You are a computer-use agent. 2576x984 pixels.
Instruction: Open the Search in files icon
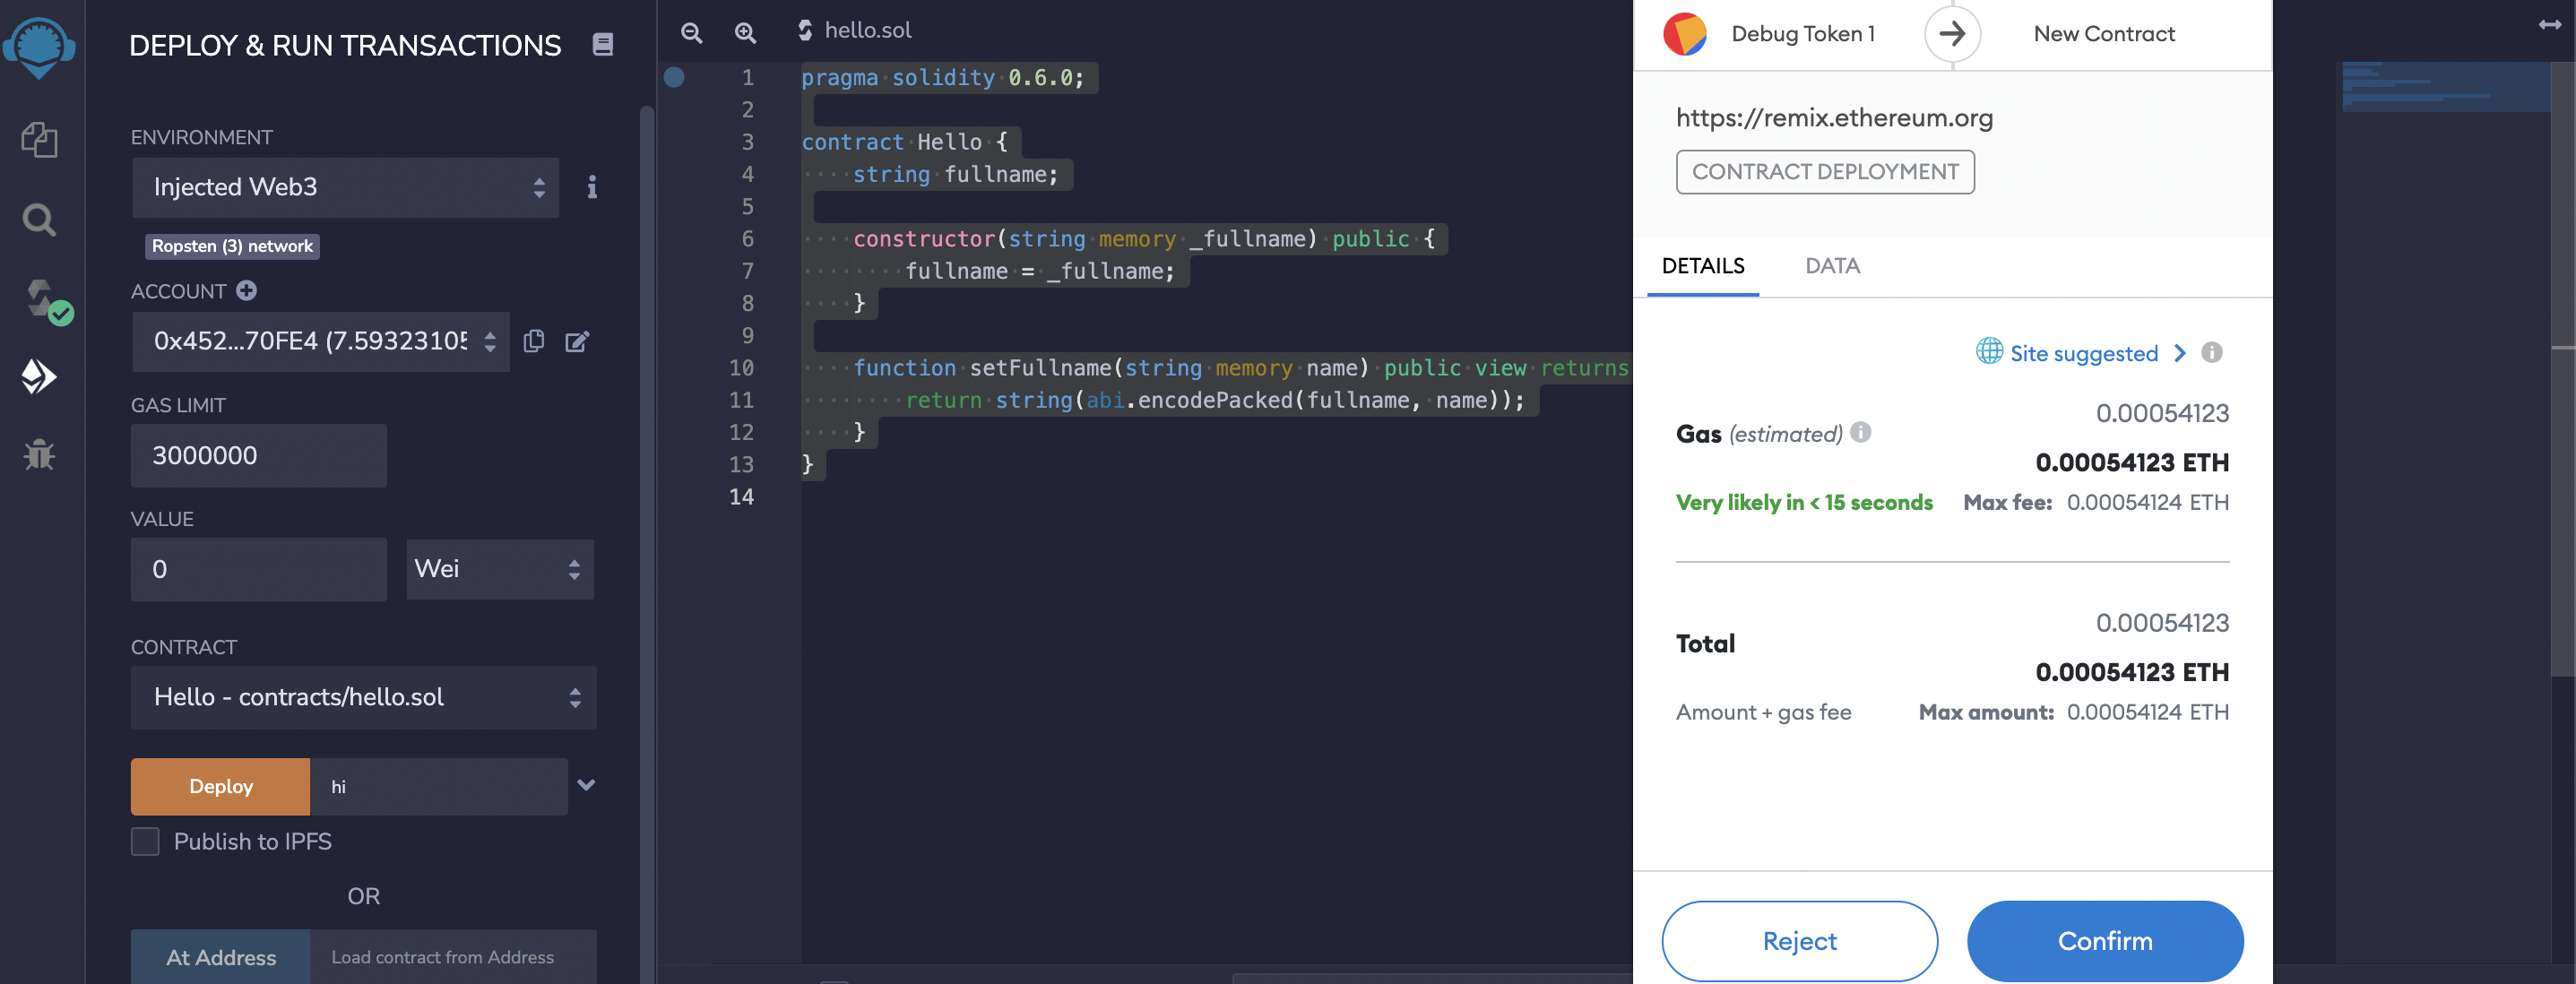pos(39,219)
